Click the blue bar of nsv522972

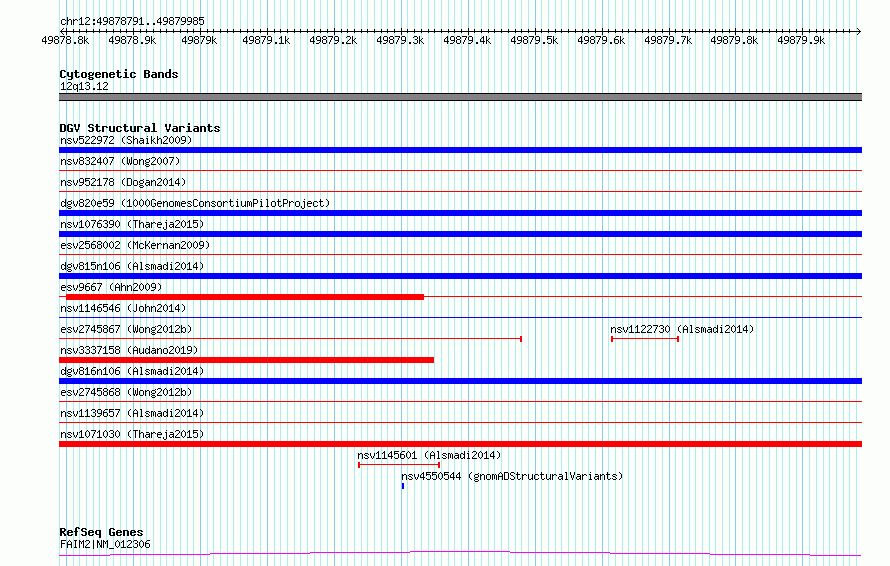click(460, 150)
